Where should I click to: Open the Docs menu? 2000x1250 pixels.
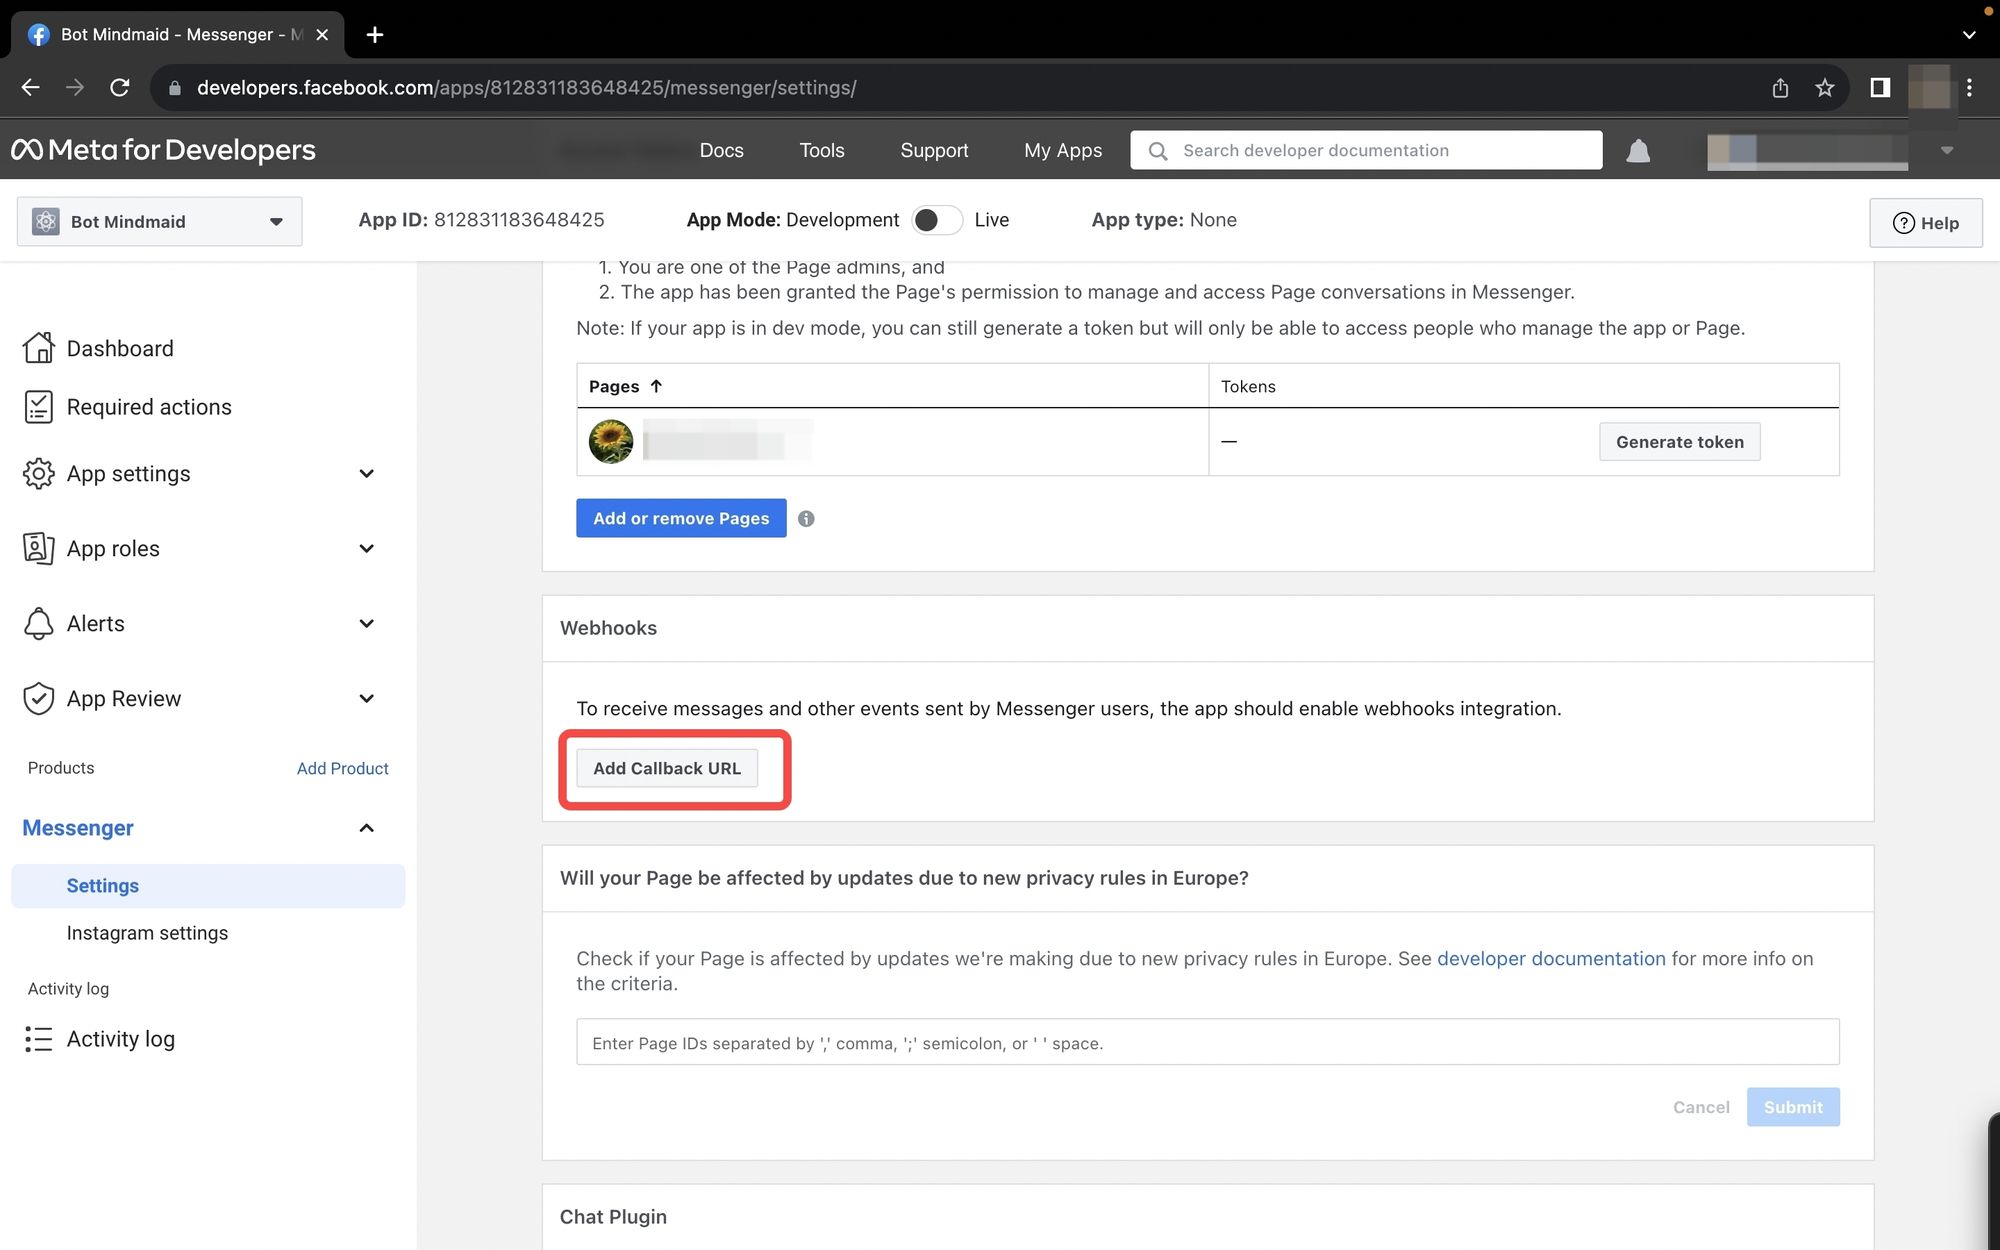722,151
